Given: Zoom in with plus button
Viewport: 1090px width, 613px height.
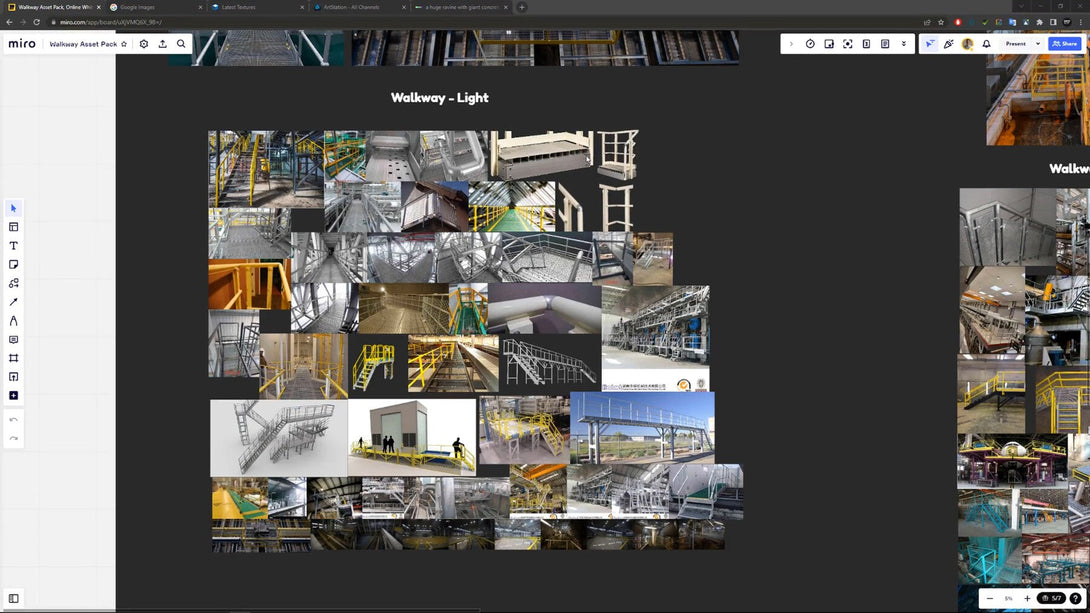Looking at the screenshot, I should click(x=1027, y=598).
